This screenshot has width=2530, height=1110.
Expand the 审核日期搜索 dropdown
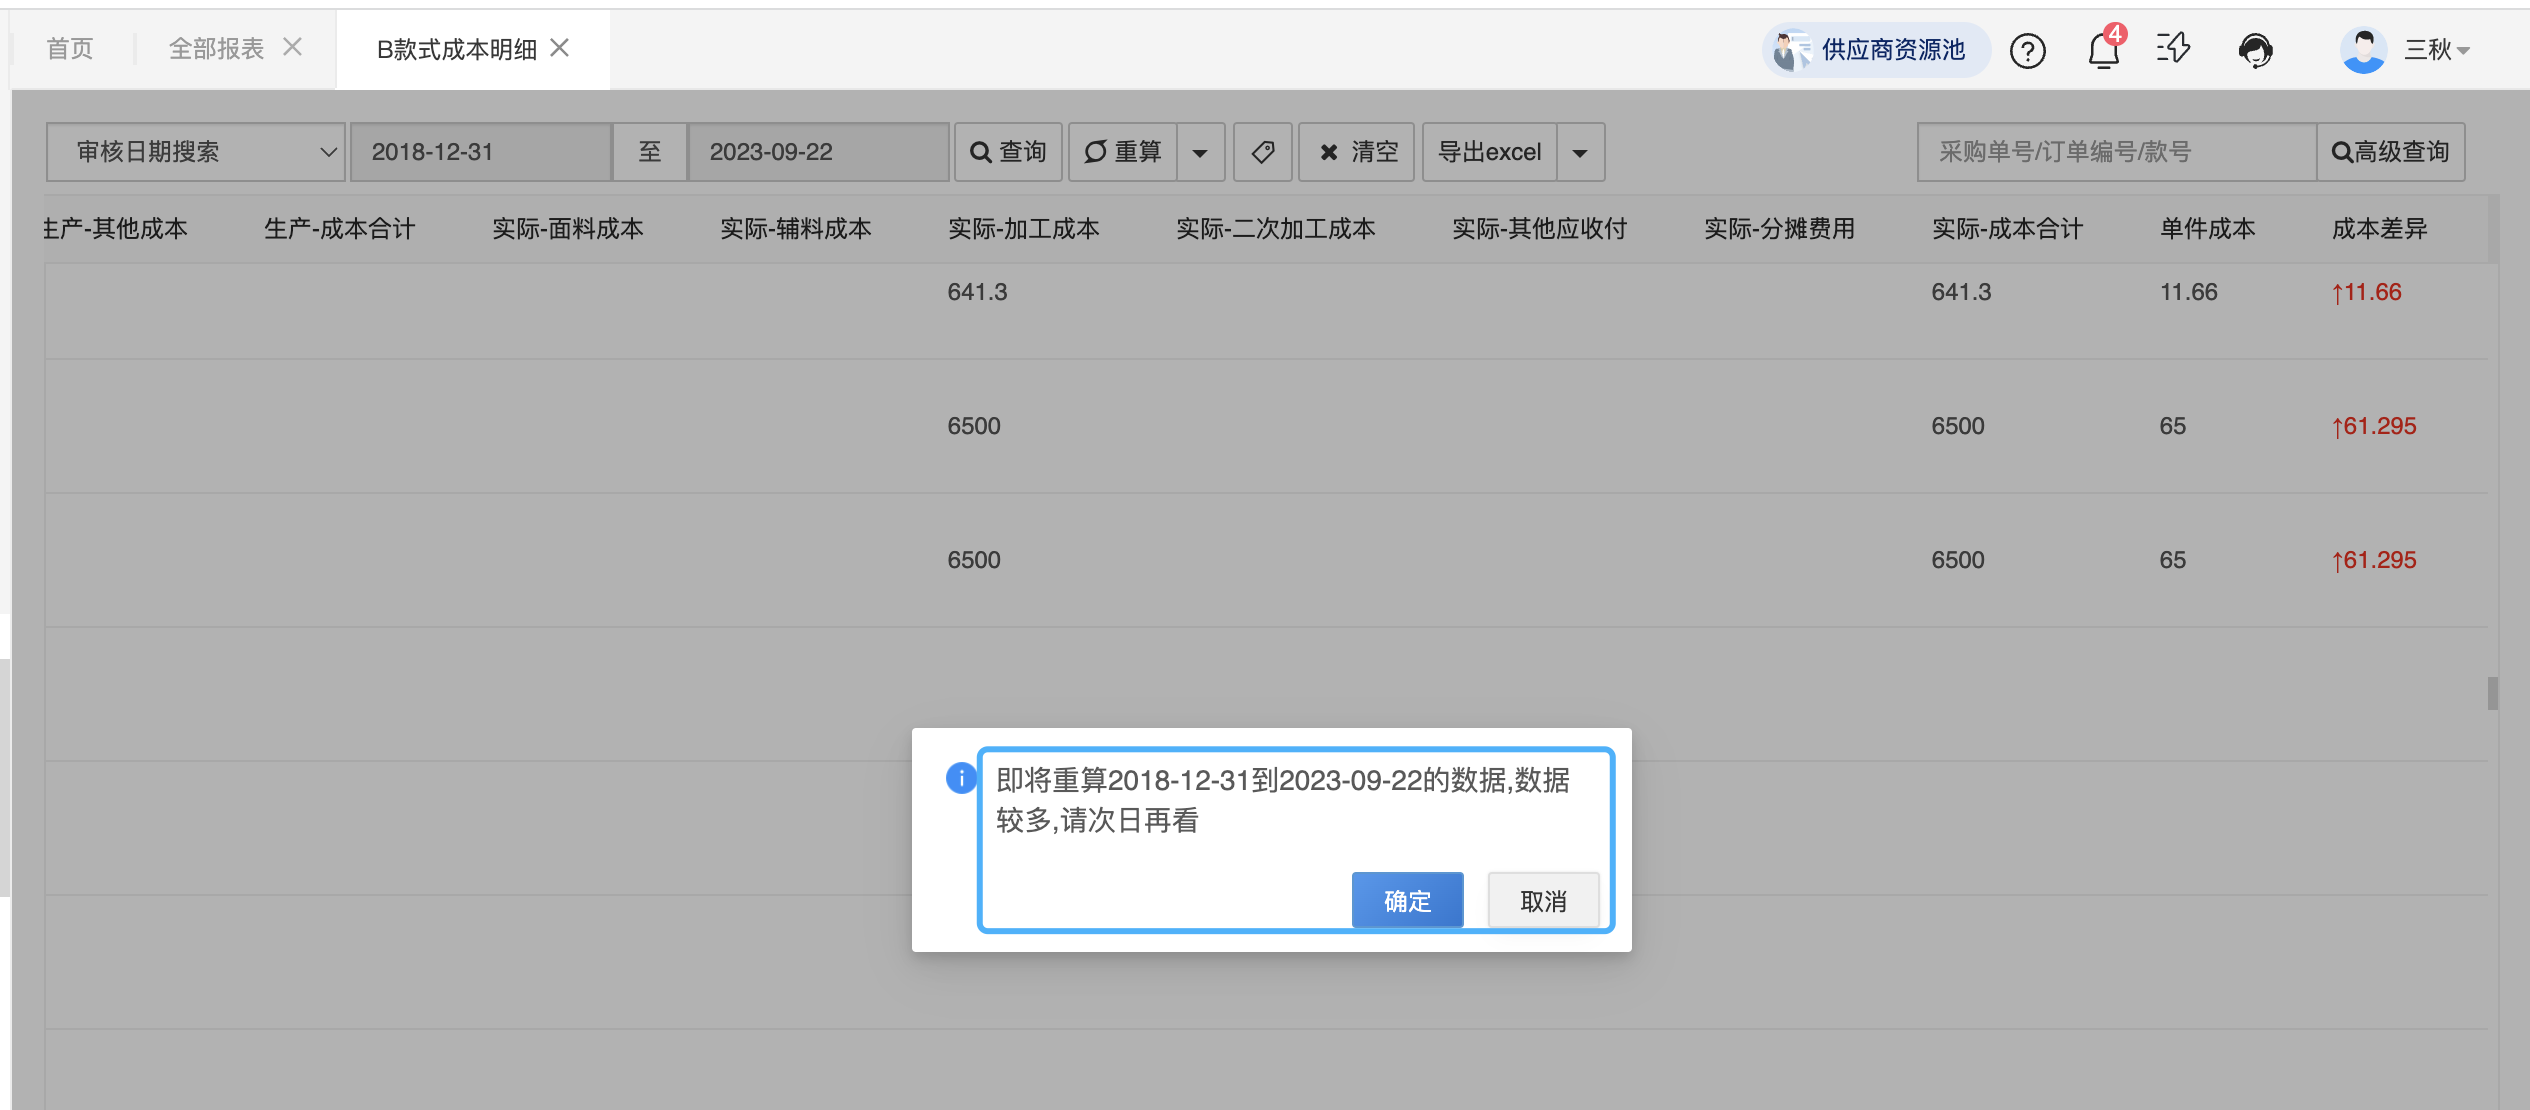pyautogui.click(x=196, y=152)
